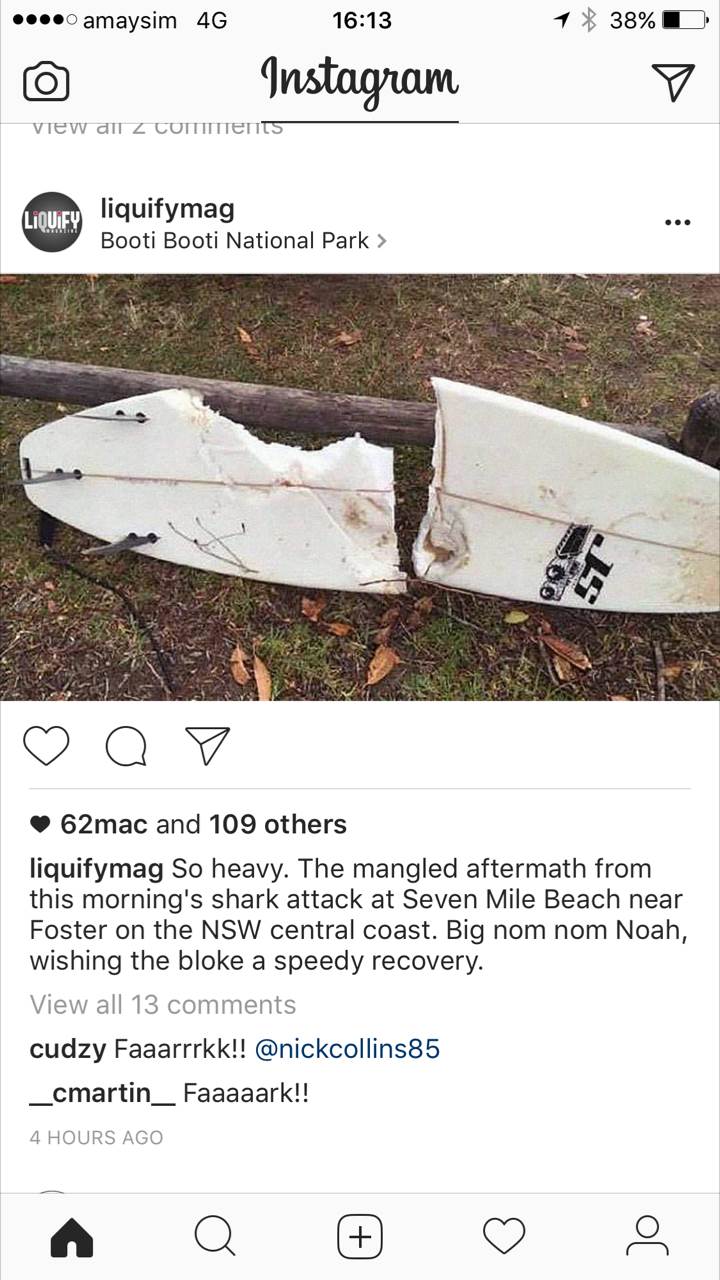The height and width of the screenshot is (1280, 720).
Task: Open Search tab magnifier icon
Action: 215,1238
